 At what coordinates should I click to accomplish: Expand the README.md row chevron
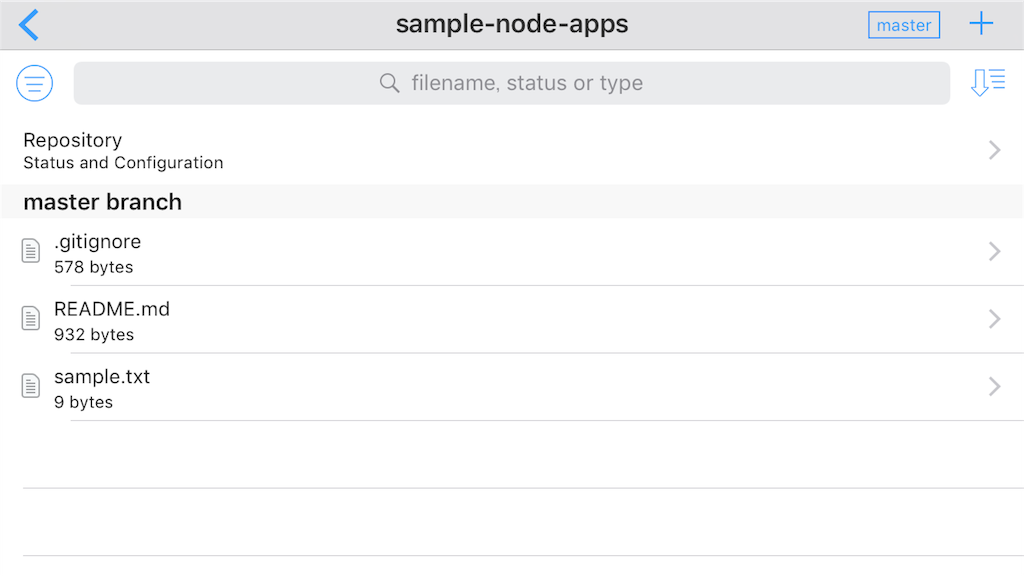click(994, 319)
